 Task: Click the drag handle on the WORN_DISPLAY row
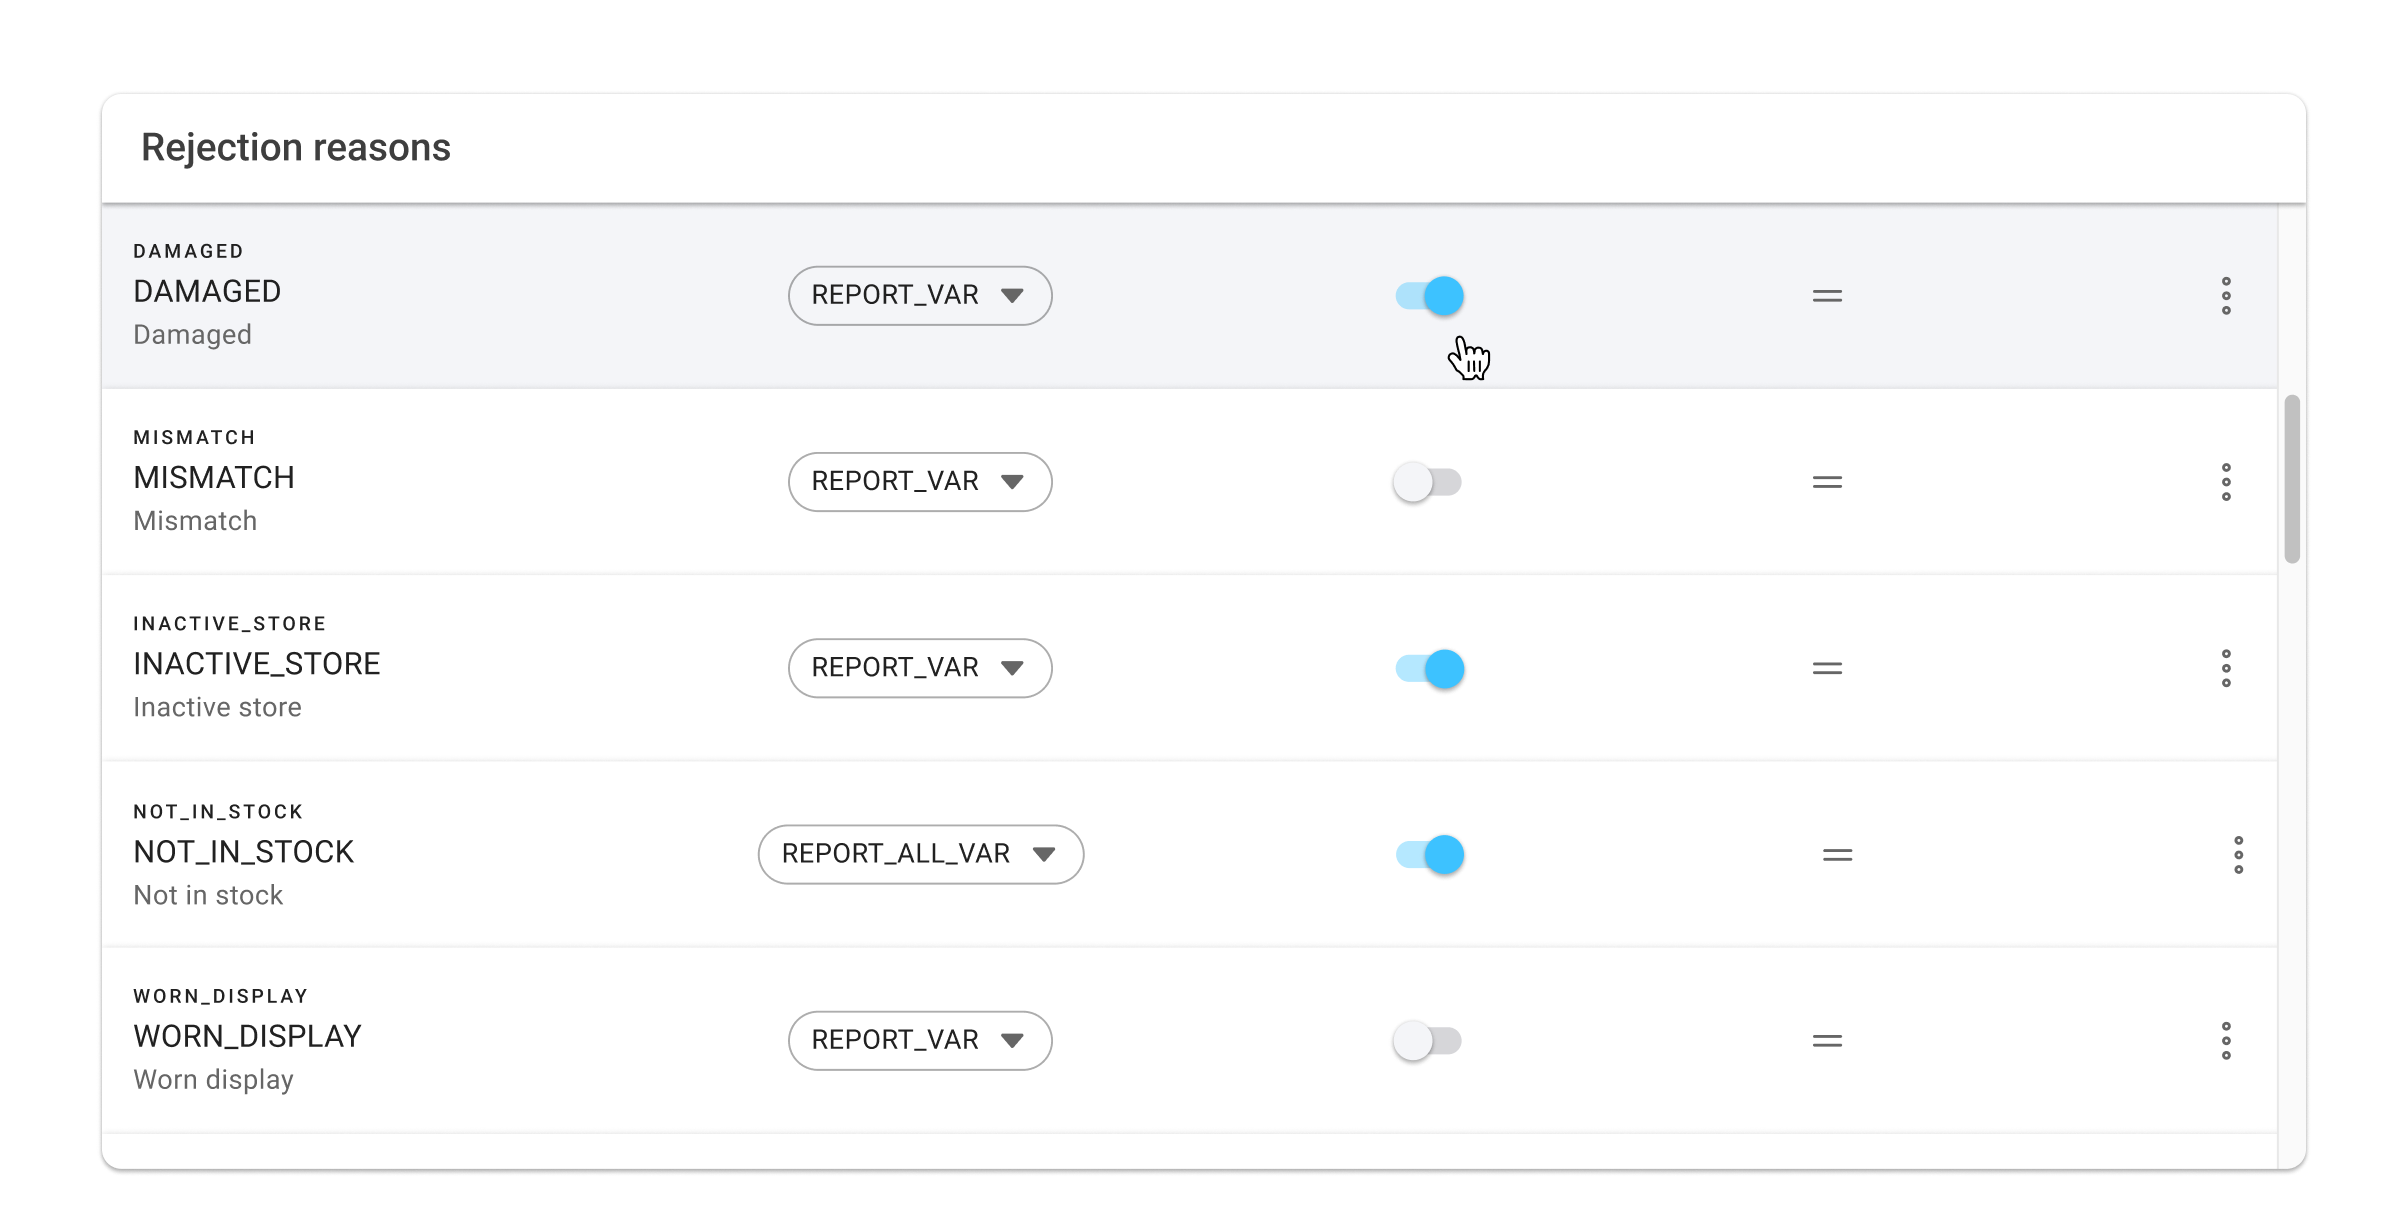coord(1827,1041)
